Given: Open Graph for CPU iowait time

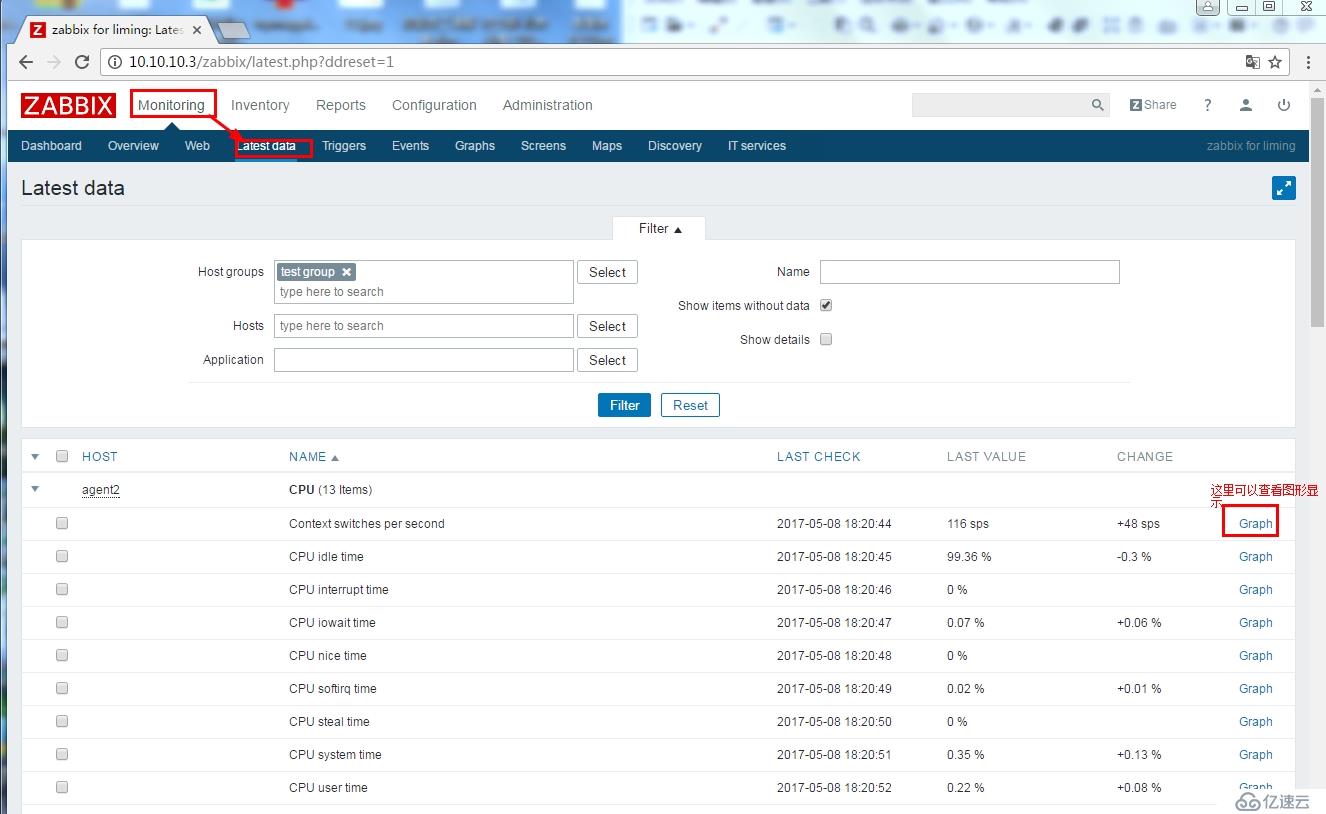Looking at the screenshot, I should click(1255, 622).
